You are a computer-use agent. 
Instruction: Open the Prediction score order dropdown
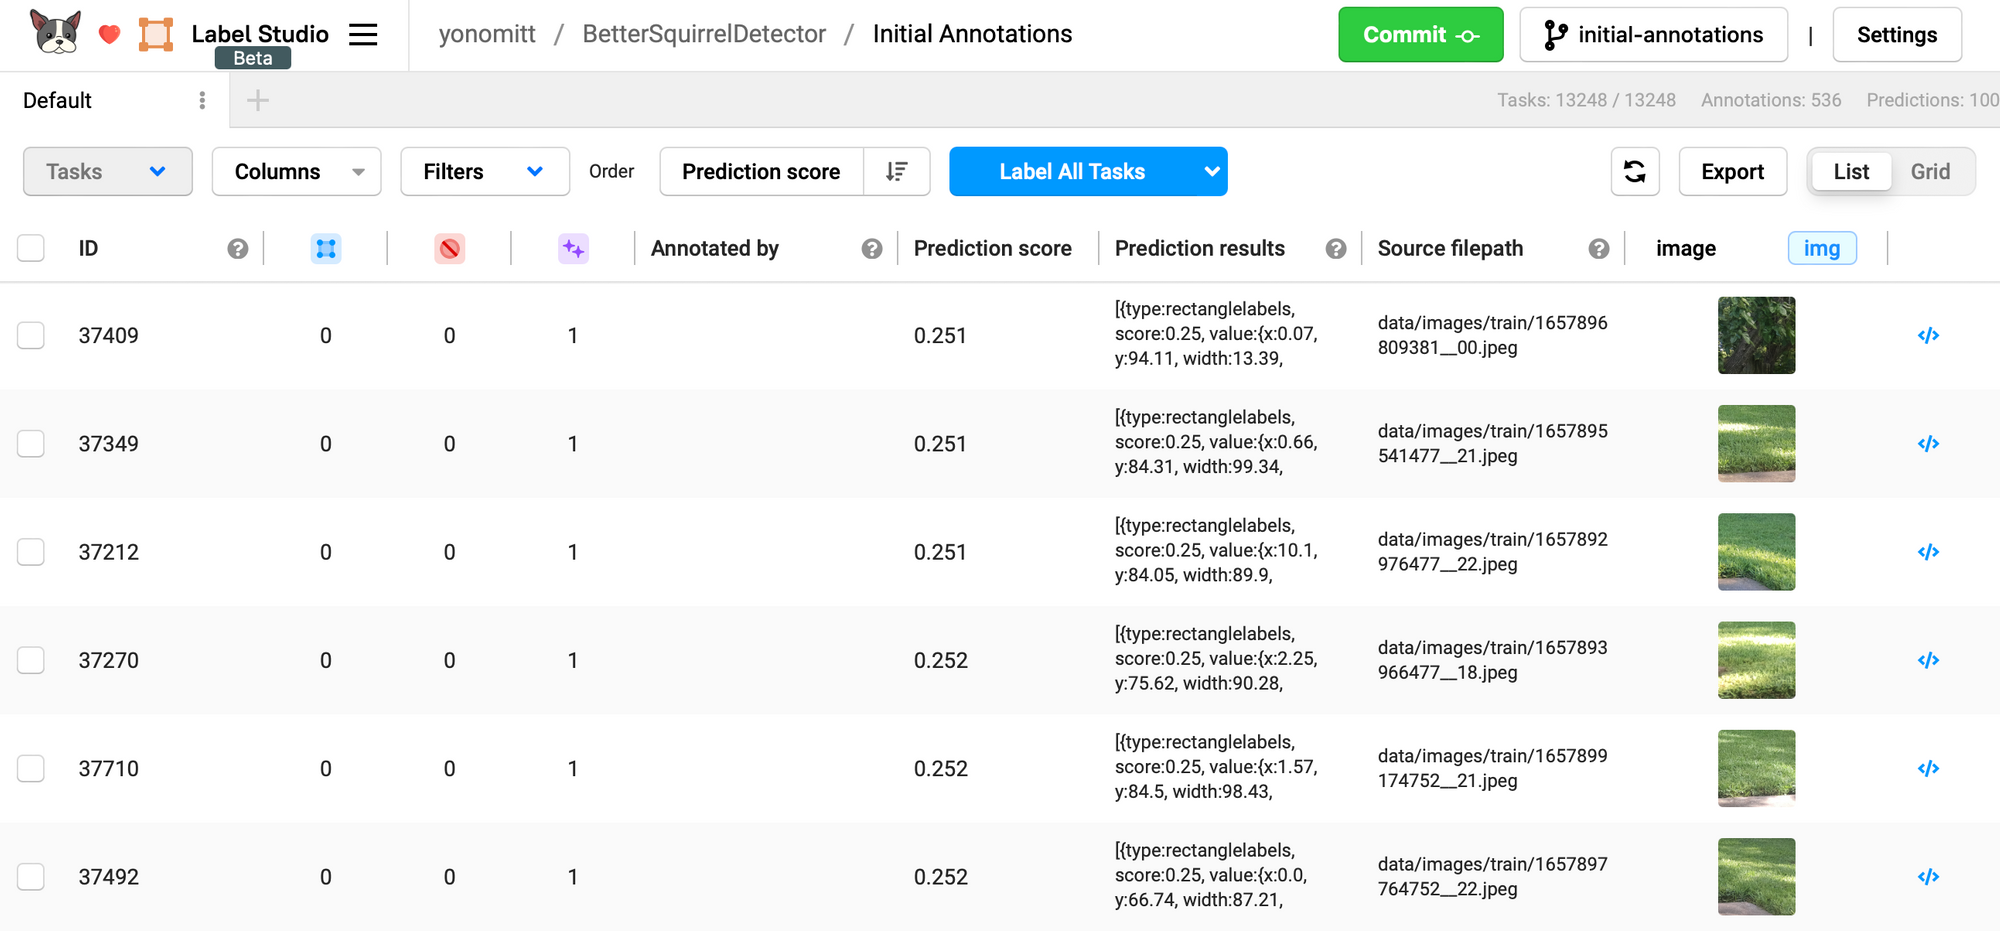point(761,172)
